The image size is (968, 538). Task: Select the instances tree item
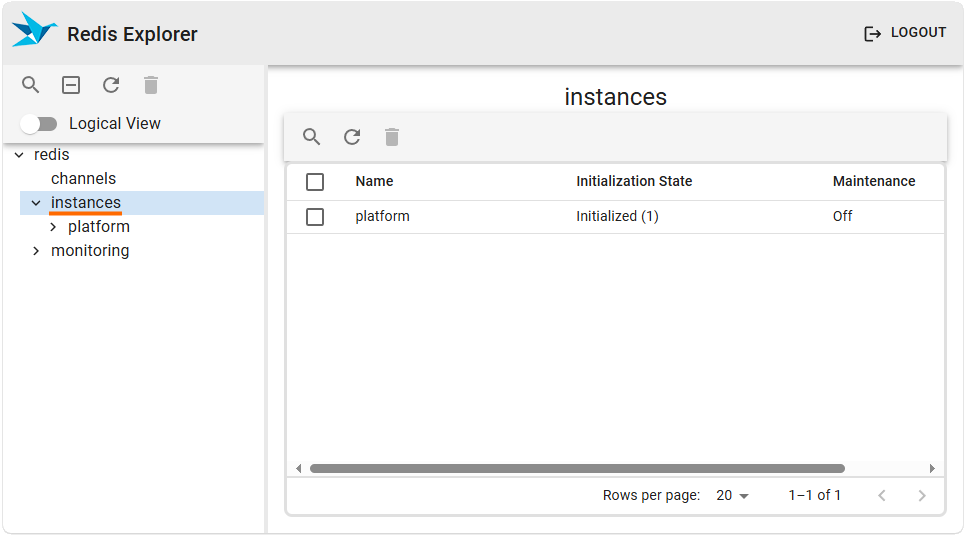(86, 203)
